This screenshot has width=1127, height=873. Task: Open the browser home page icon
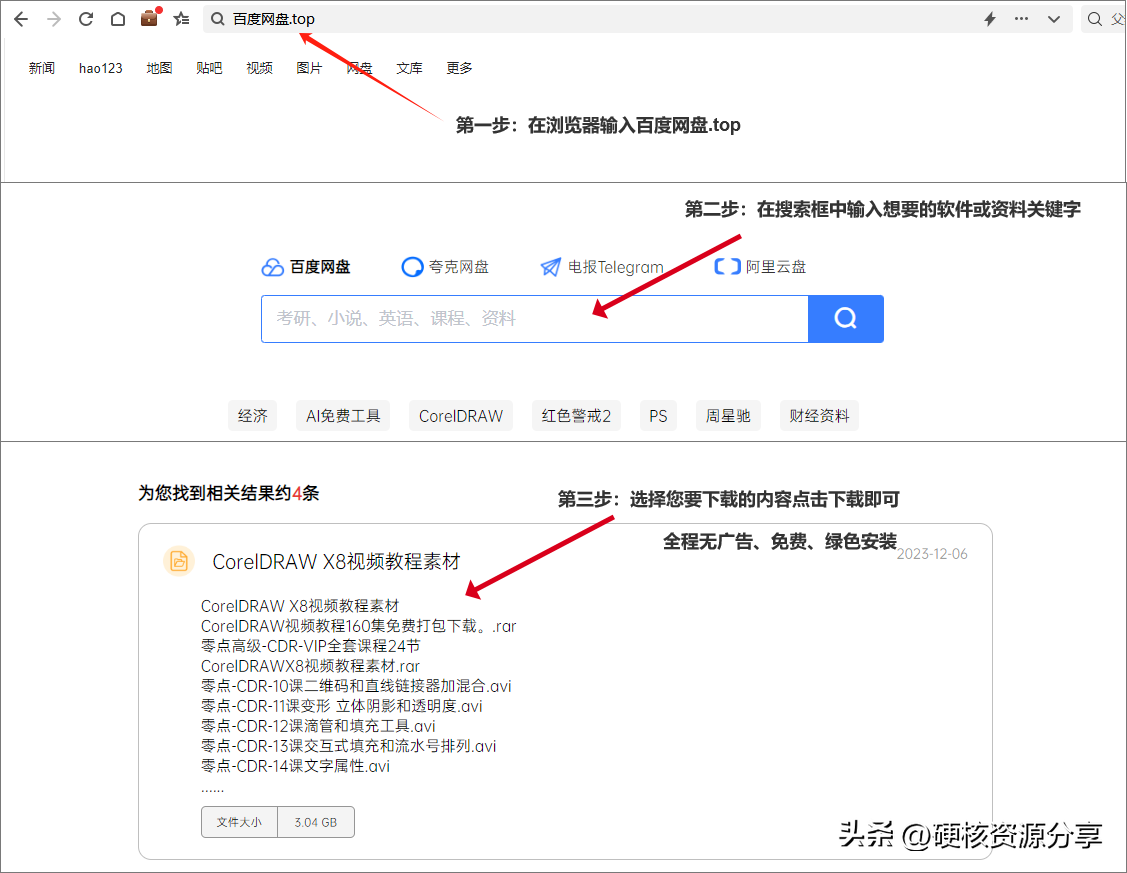(x=118, y=19)
